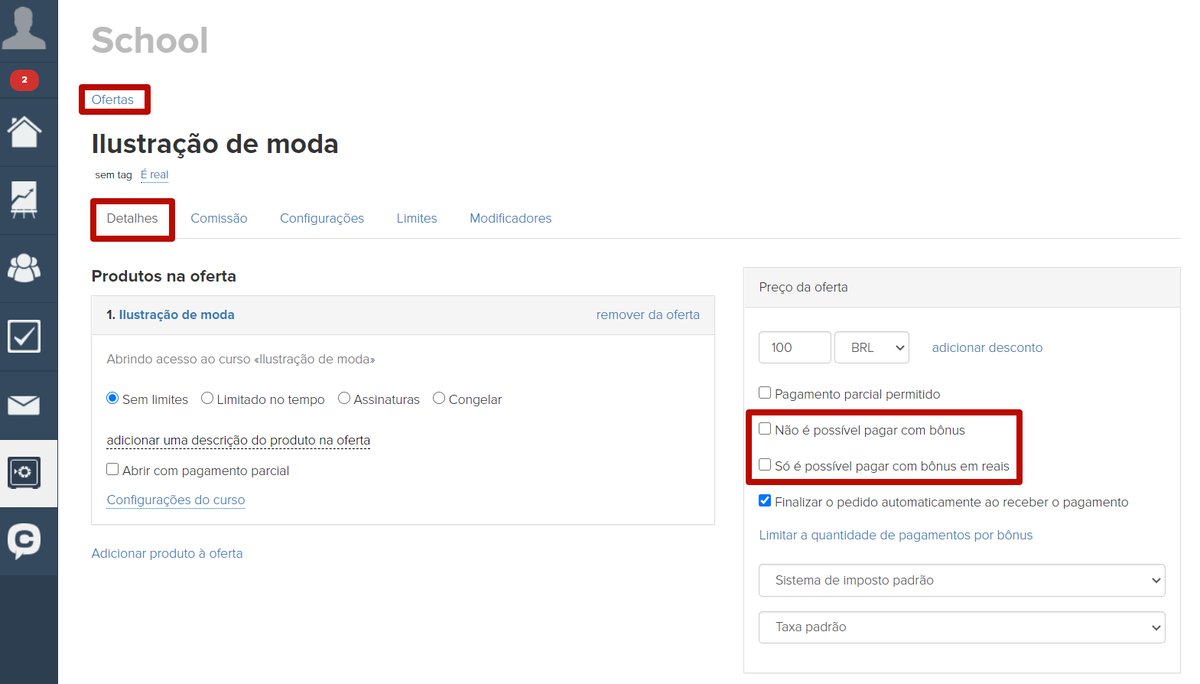
Task: Switch to the Detalhes tab
Action: 132,218
